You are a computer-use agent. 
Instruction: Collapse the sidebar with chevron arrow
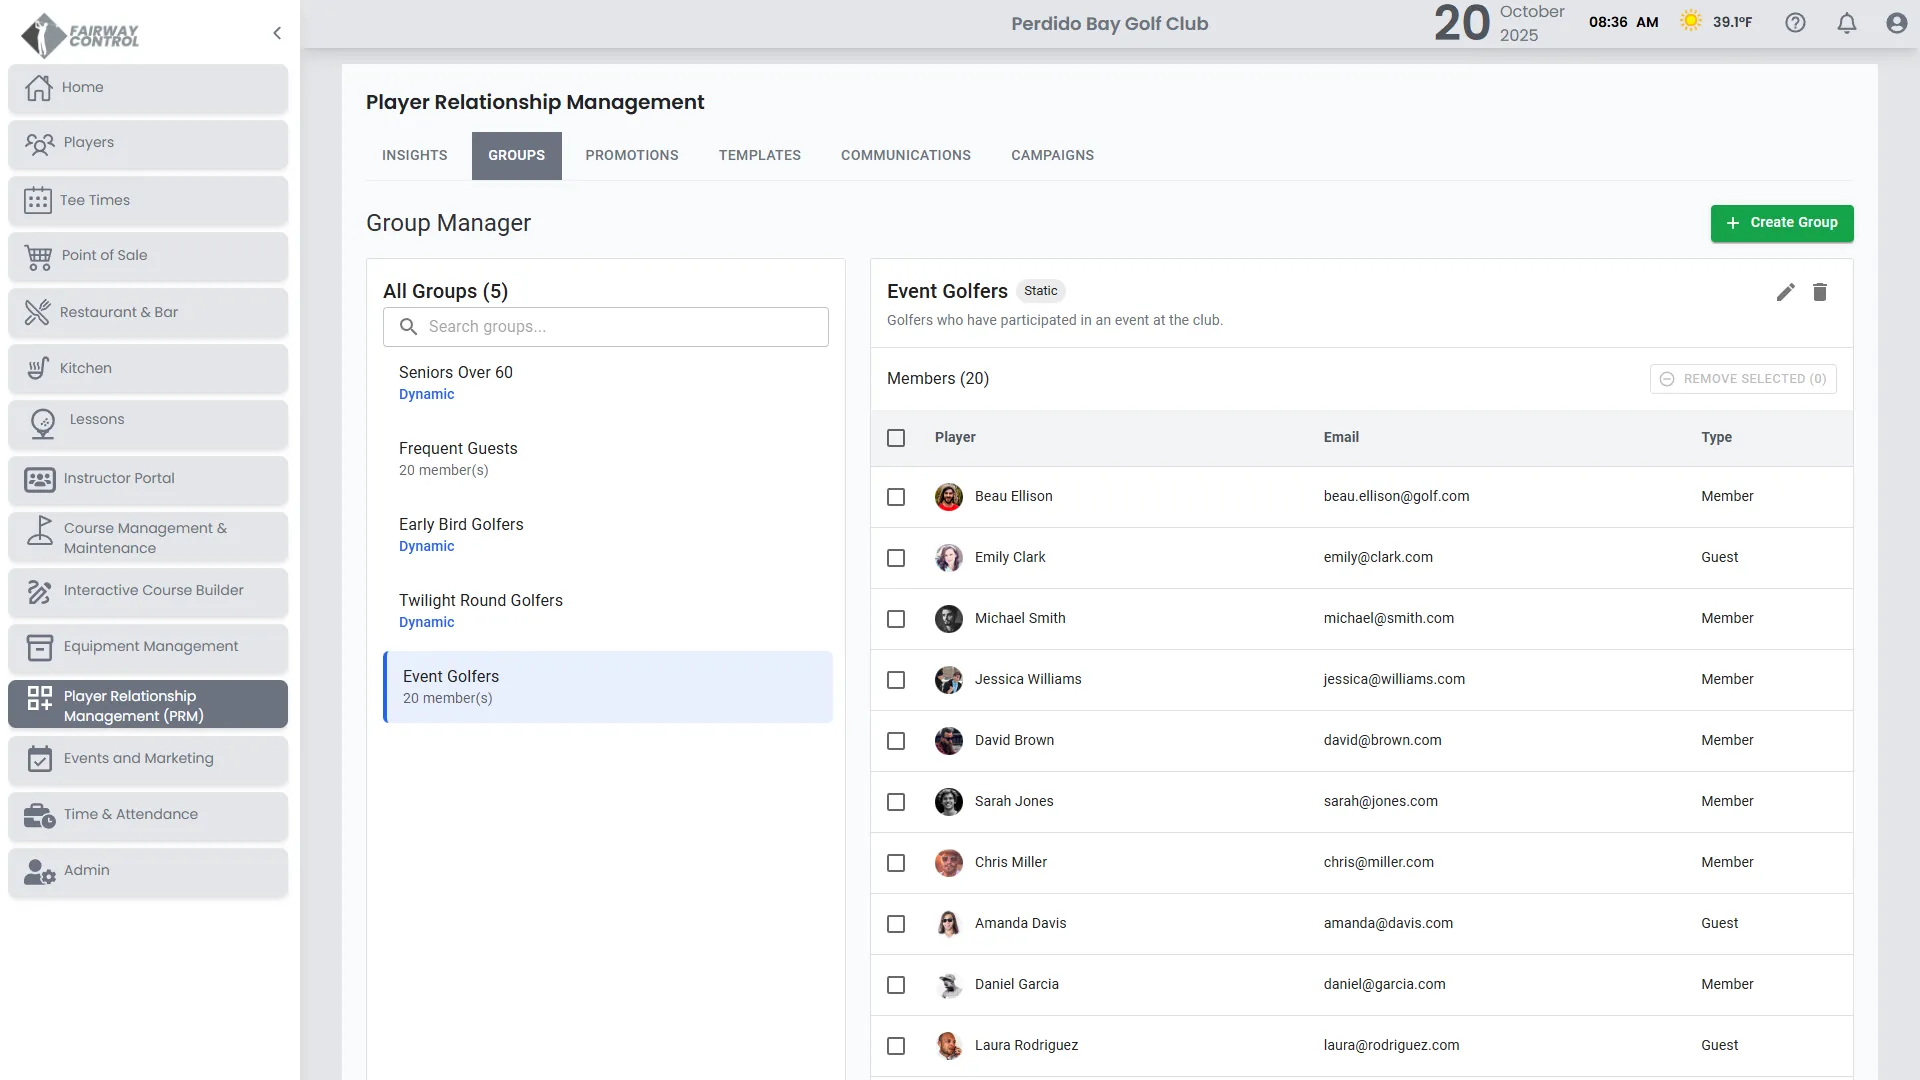point(277,33)
